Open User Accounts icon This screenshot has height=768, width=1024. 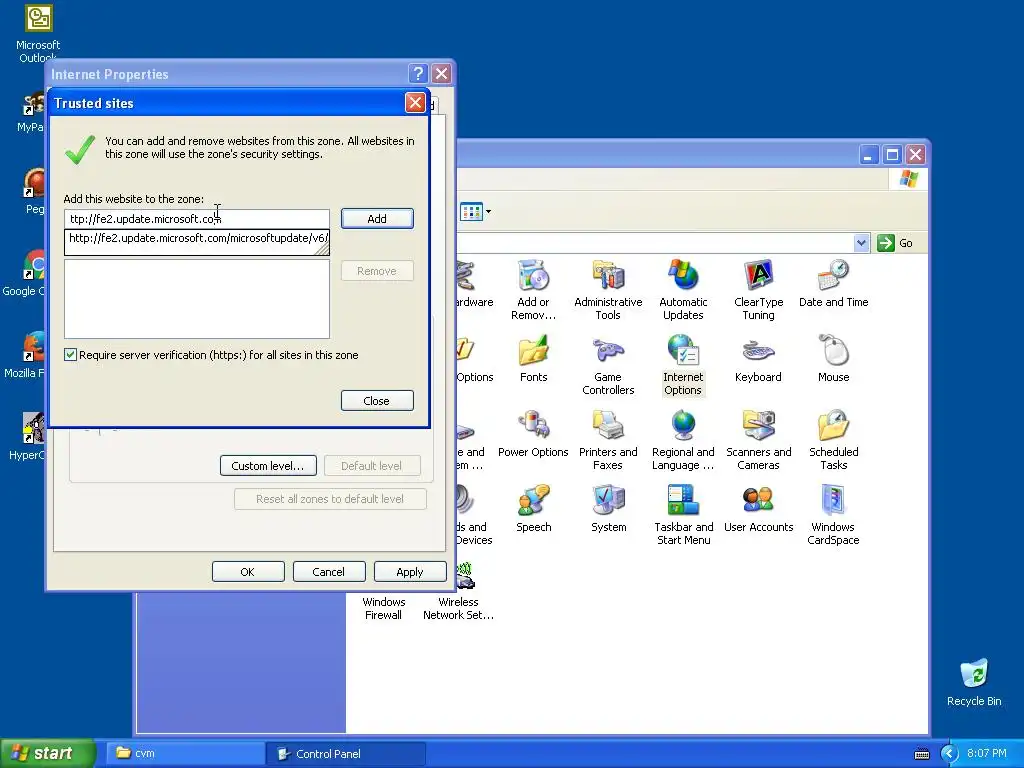click(x=758, y=509)
